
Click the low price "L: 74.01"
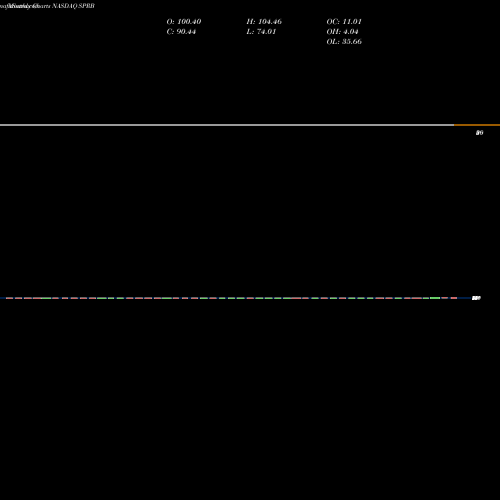261,32
